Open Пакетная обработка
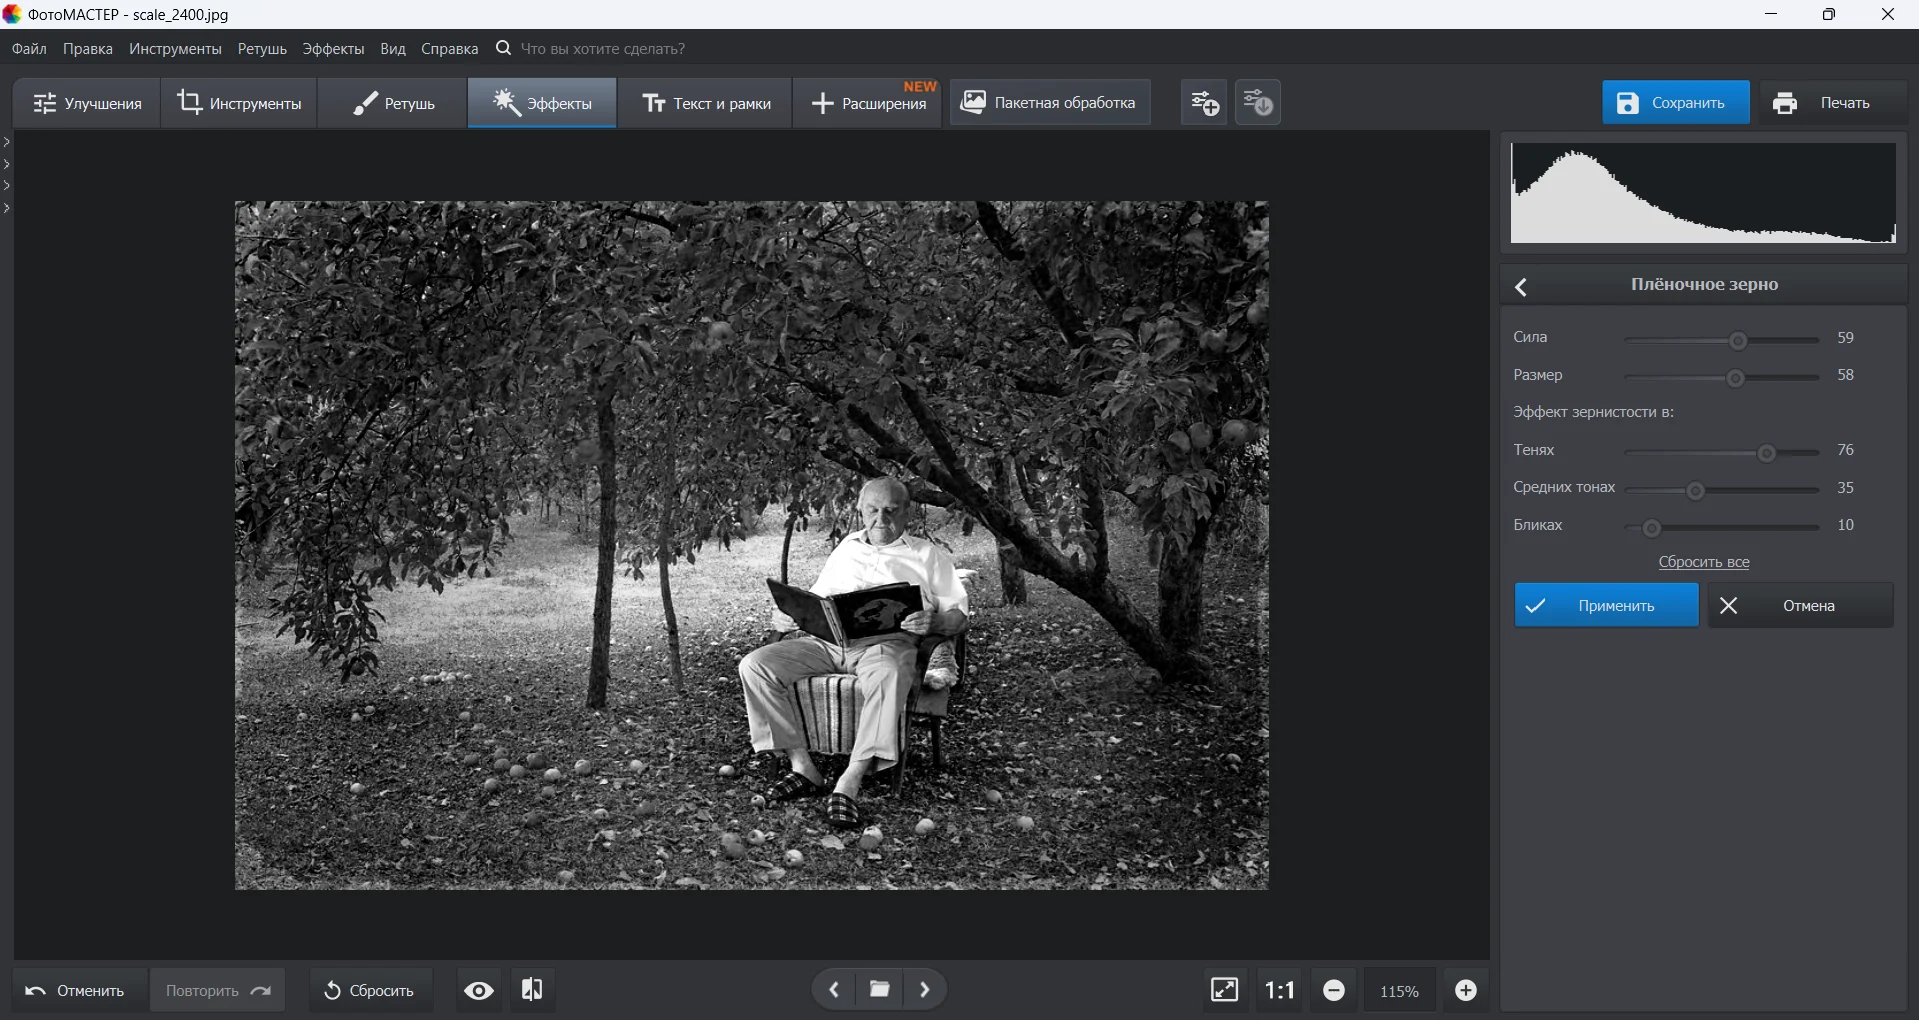Screen dimensions: 1919x1020 click(x=1050, y=102)
